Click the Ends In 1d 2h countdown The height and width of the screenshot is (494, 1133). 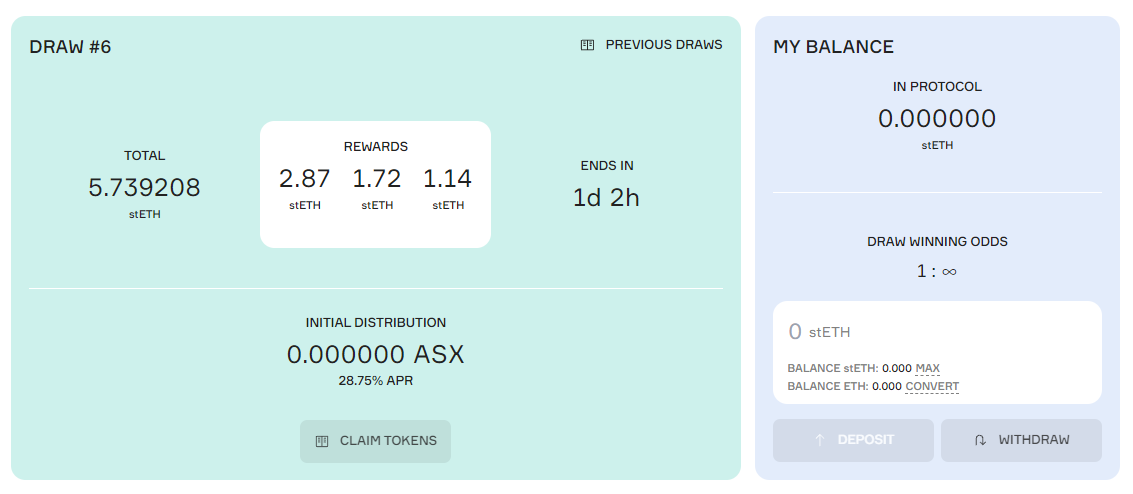[x=606, y=197]
